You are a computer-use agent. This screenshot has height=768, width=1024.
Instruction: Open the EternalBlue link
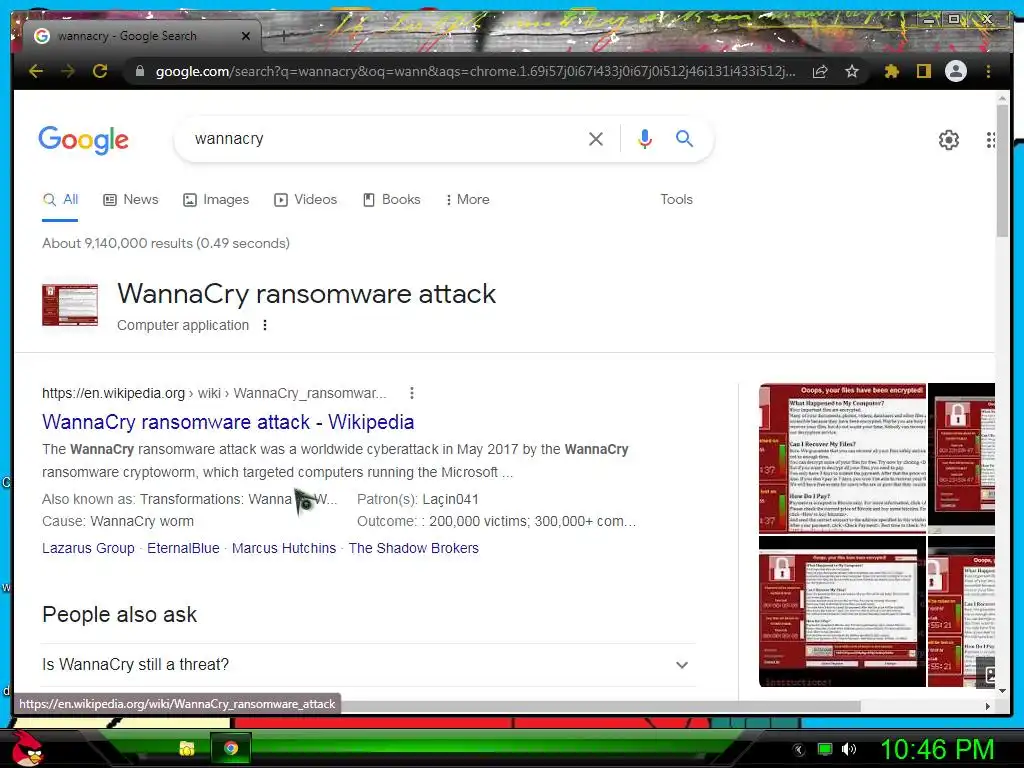(x=184, y=549)
